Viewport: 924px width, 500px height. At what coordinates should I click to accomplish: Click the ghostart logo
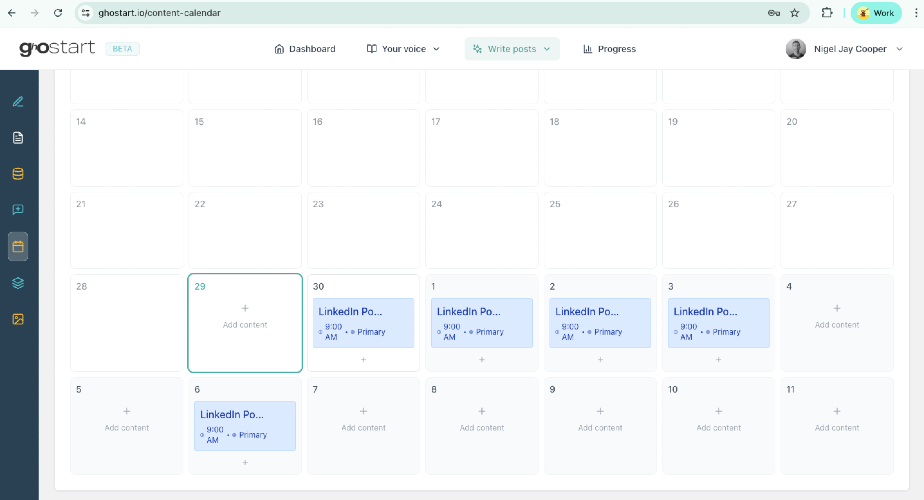click(57, 48)
